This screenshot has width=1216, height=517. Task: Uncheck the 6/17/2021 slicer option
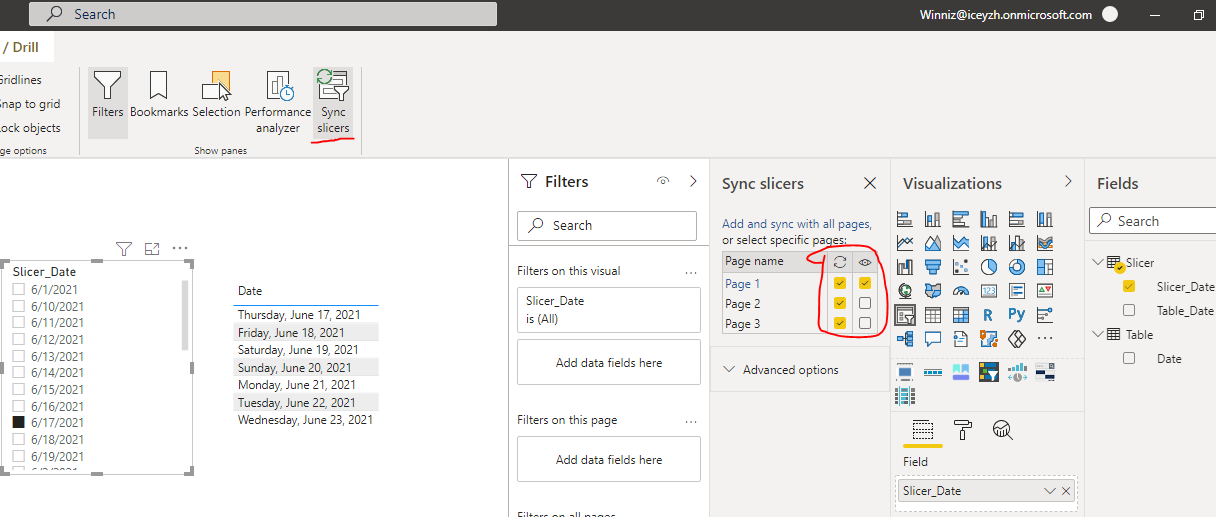point(18,423)
